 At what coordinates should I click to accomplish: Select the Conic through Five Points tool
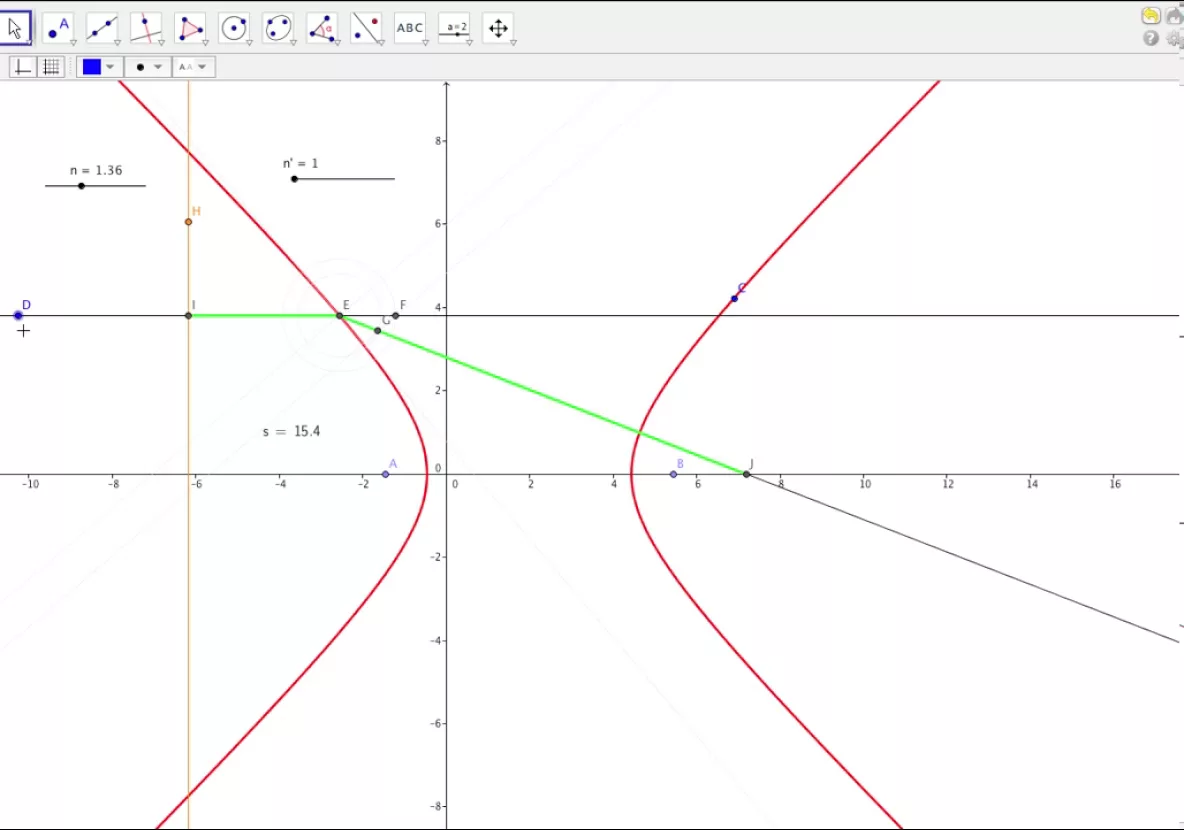coord(278,29)
